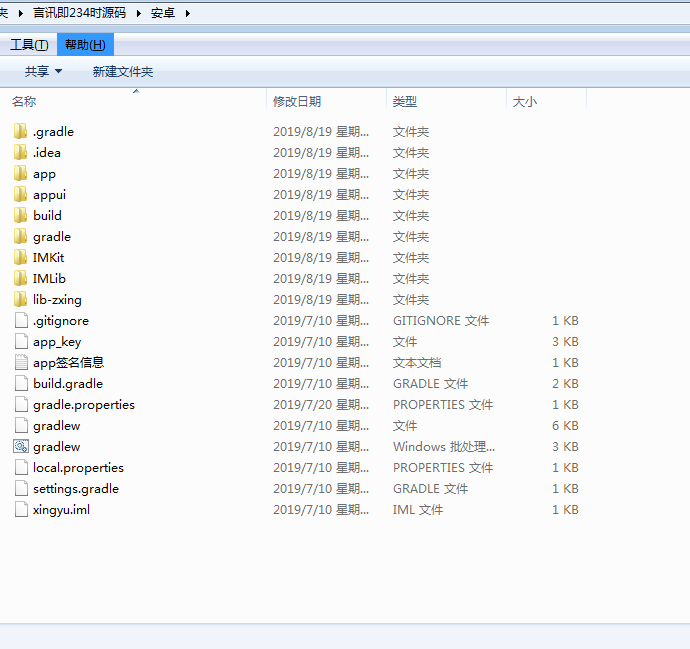
Task: Select the app_key file icon
Action: [21, 341]
